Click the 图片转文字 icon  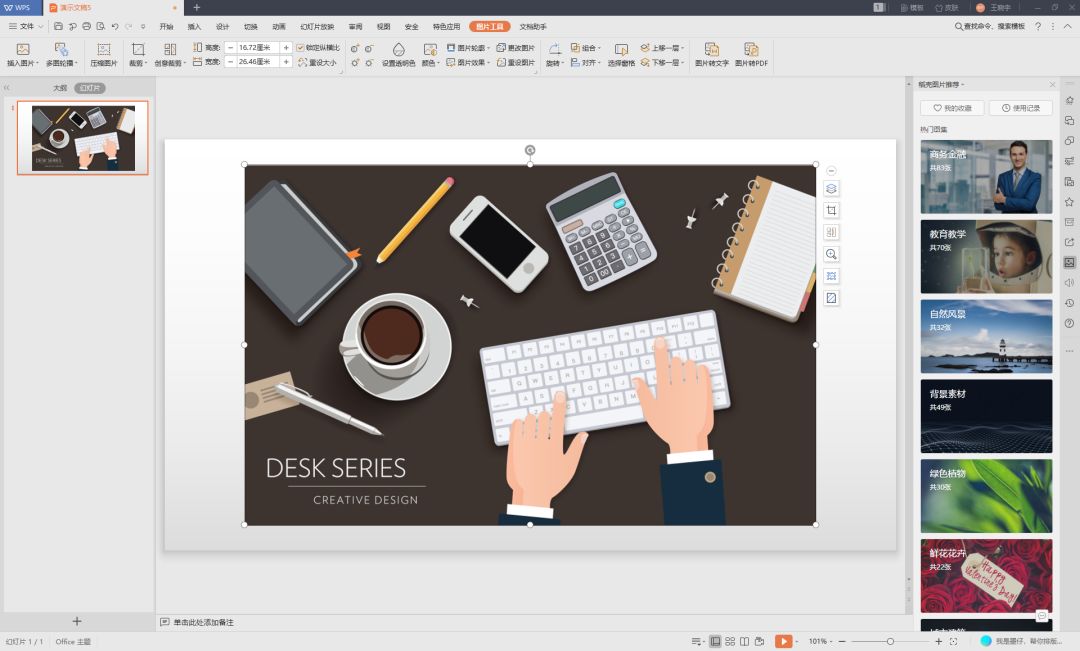(x=711, y=50)
